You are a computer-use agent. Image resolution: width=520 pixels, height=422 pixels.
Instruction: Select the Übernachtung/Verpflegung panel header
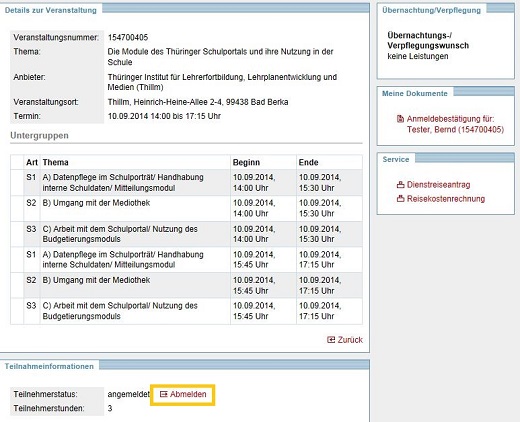(431, 10)
